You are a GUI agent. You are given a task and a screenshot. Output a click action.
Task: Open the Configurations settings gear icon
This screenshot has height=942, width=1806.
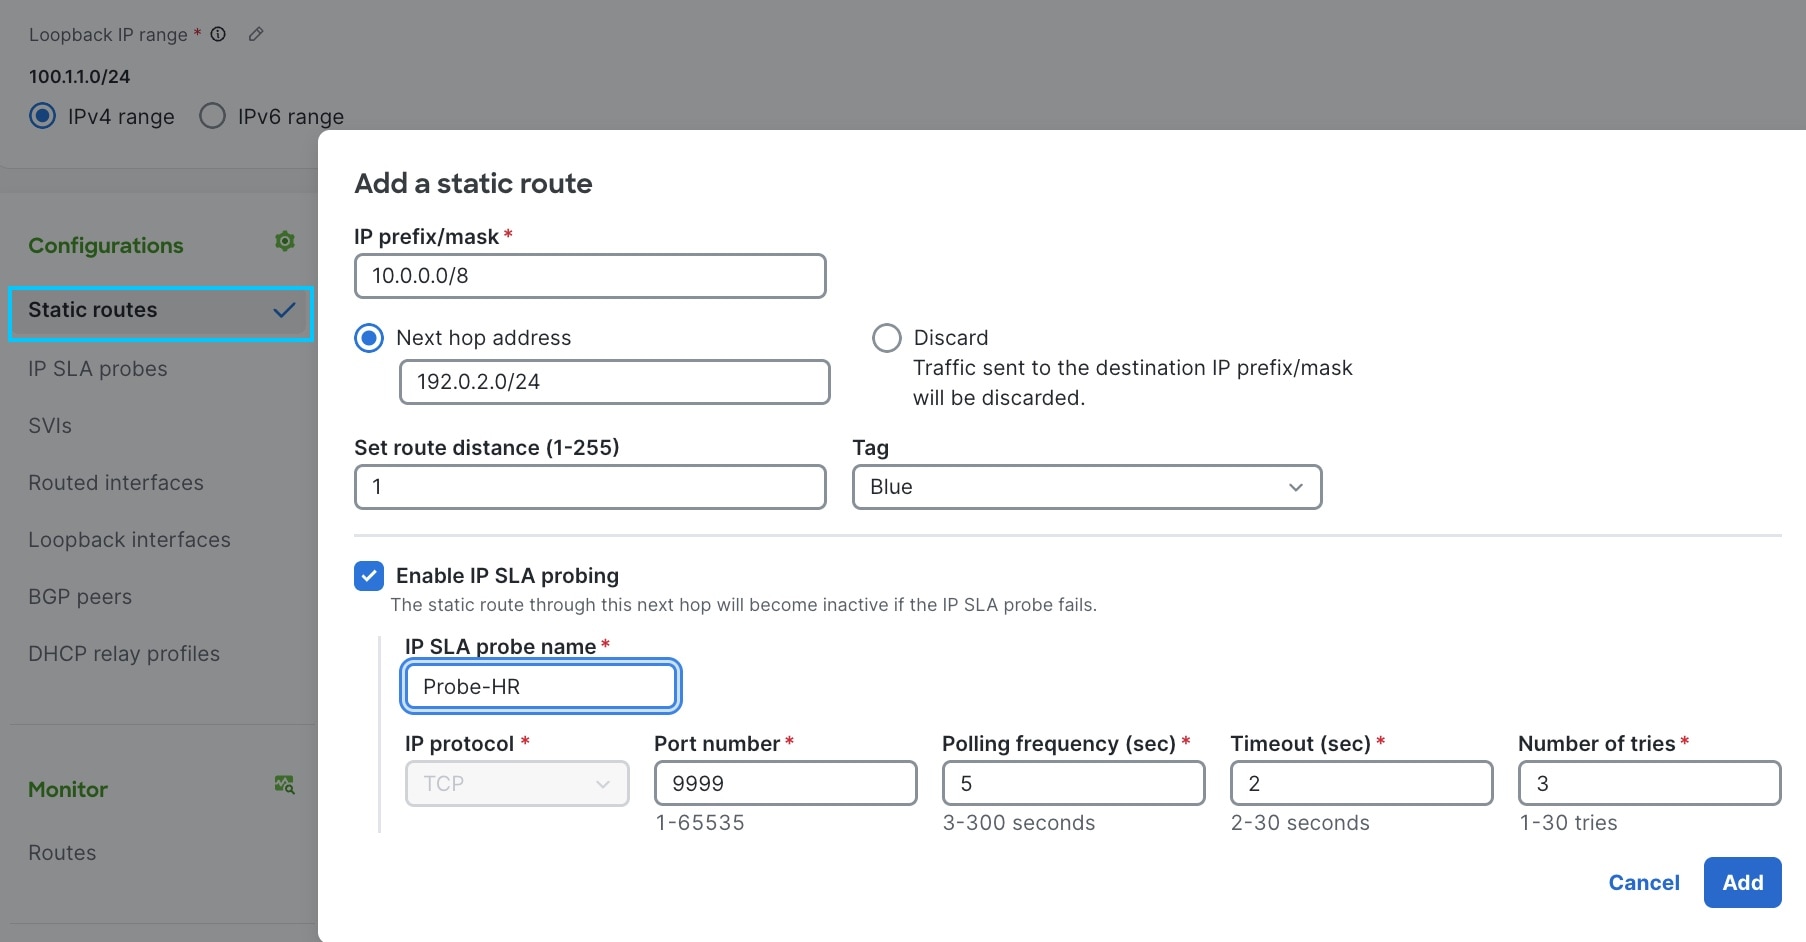point(285,241)
